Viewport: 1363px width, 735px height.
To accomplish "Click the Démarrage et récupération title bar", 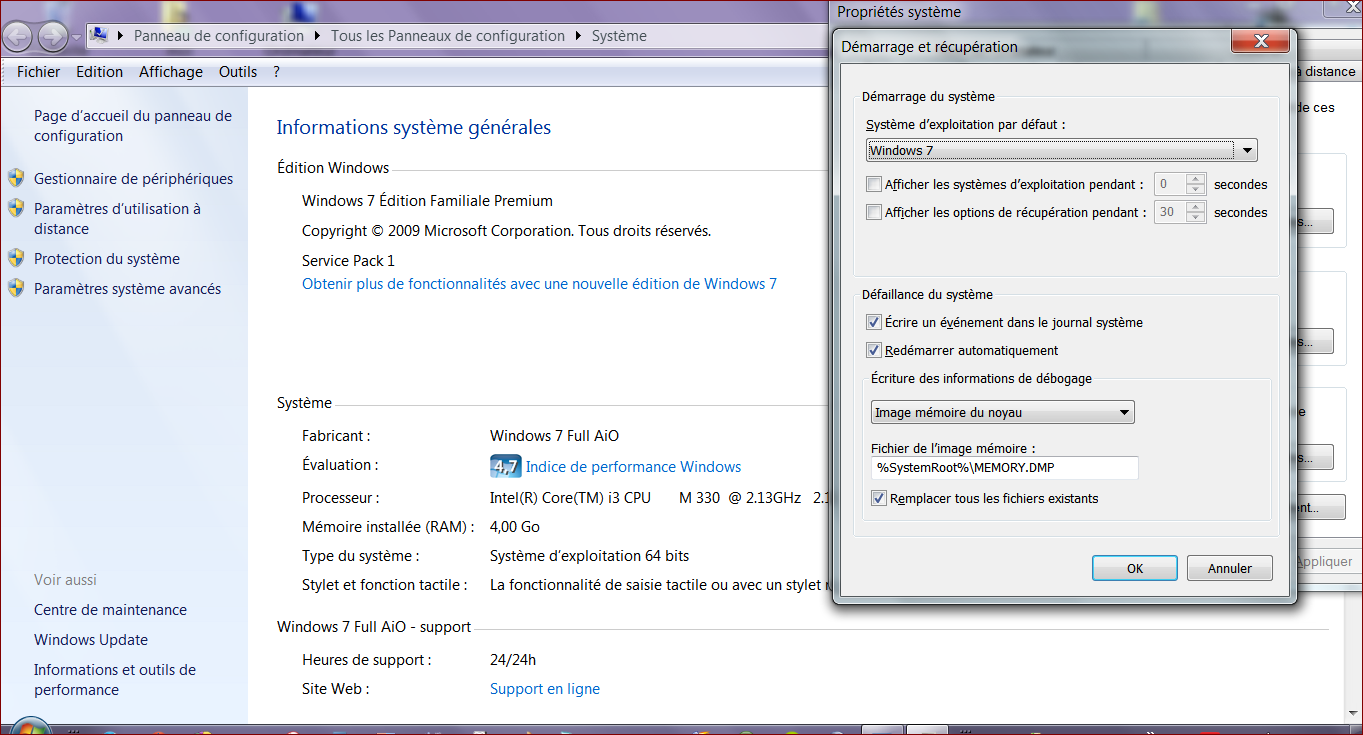I will click(930, 46).
